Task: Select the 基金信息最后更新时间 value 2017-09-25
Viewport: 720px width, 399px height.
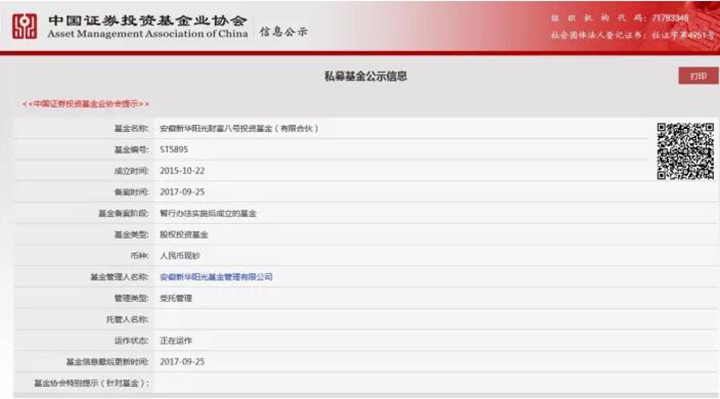Action: pyautogui.click(x=182, y=362)
